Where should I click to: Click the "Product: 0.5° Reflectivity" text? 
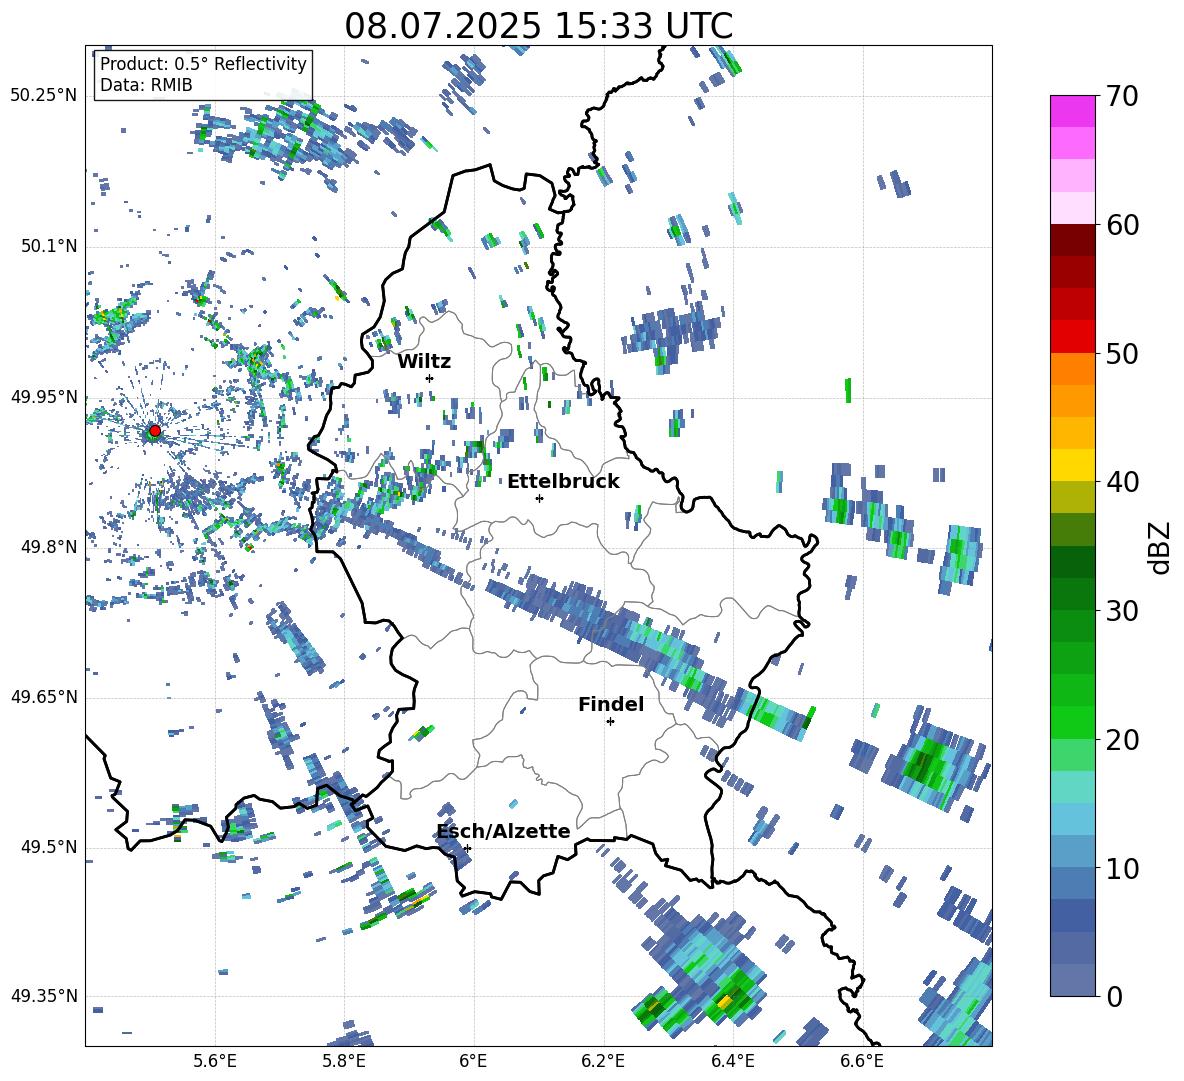203,64
